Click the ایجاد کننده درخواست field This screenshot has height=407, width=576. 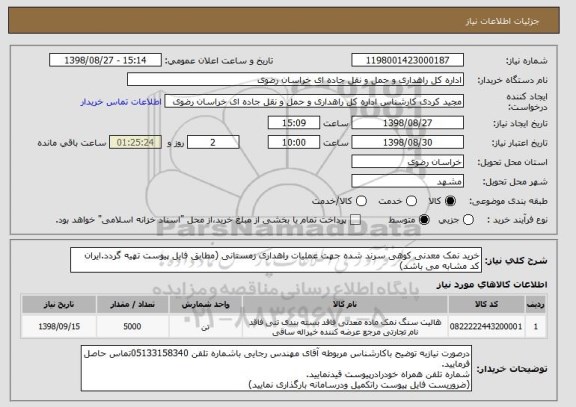coord(314,102)
